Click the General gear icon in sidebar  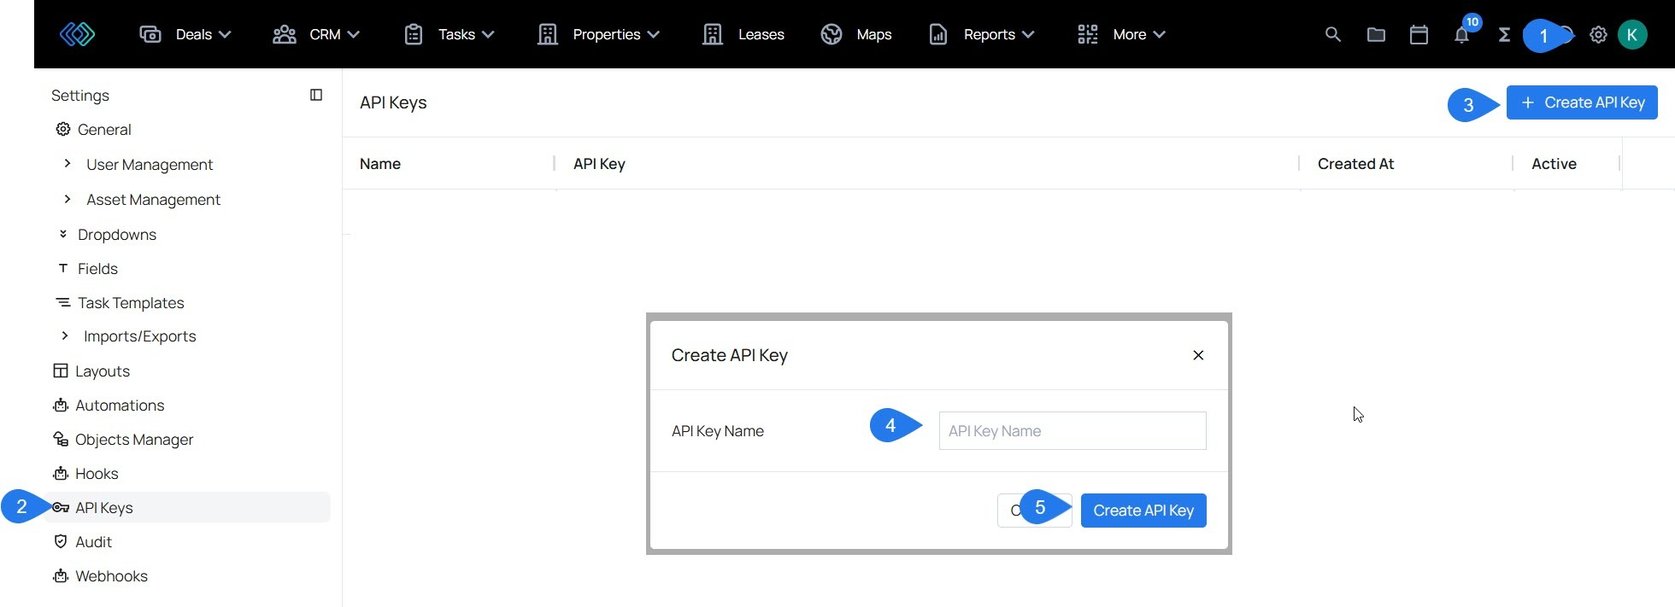pos(63,129)
